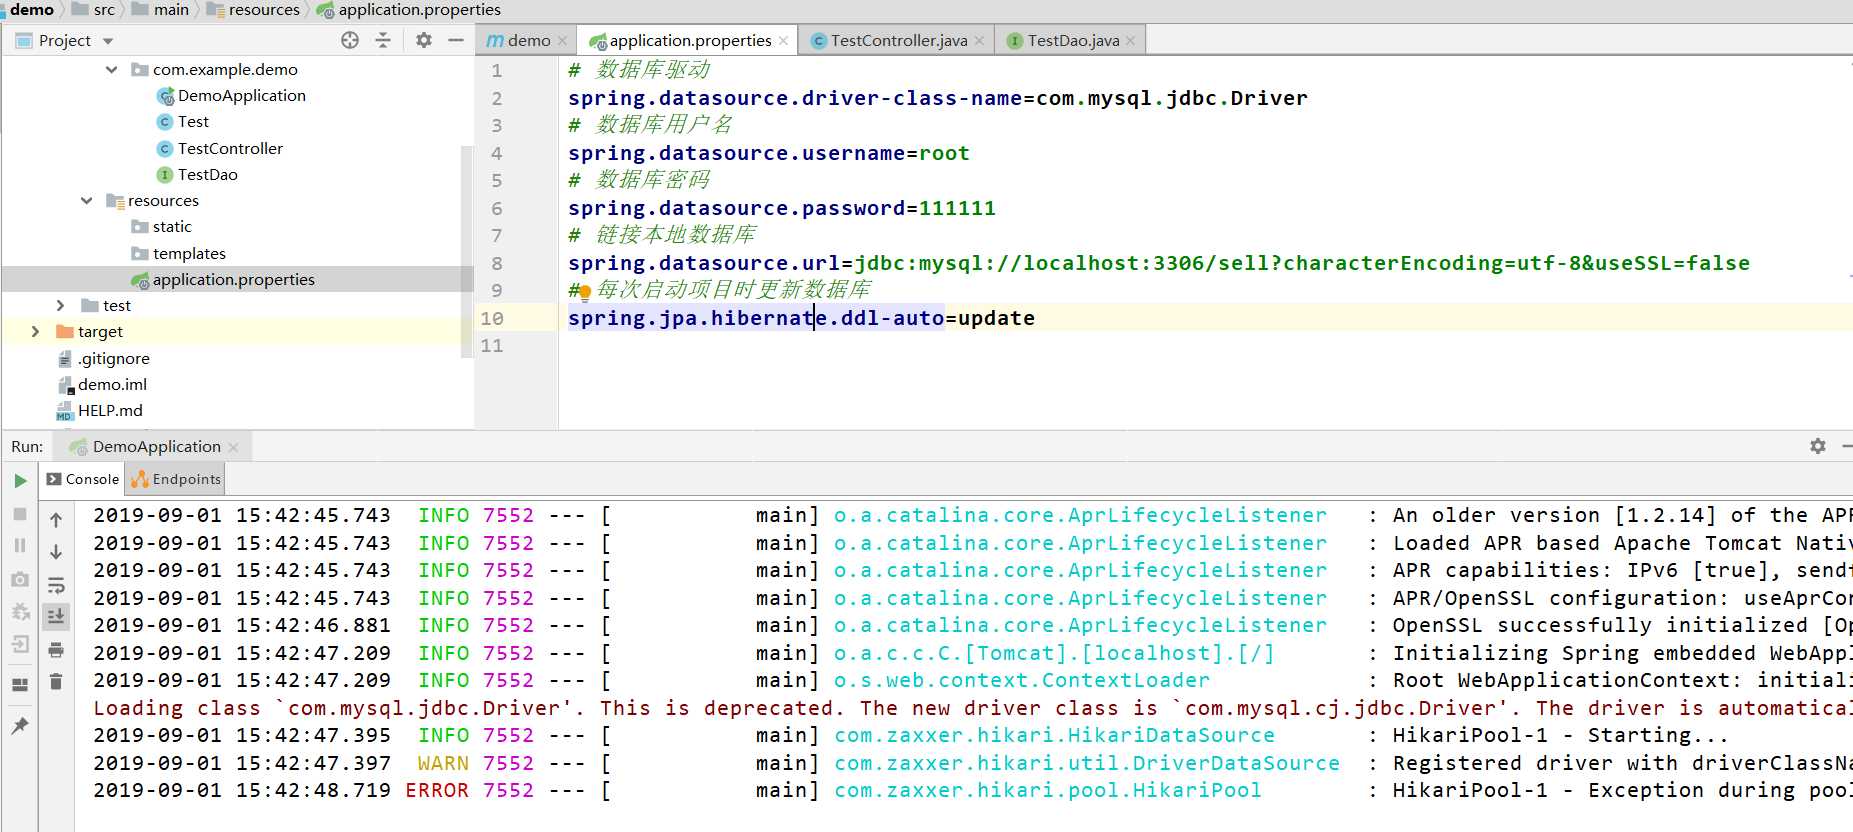The image size is (1853, 832).
Task: Click the main breadcrumb
Action: (160, 9)
